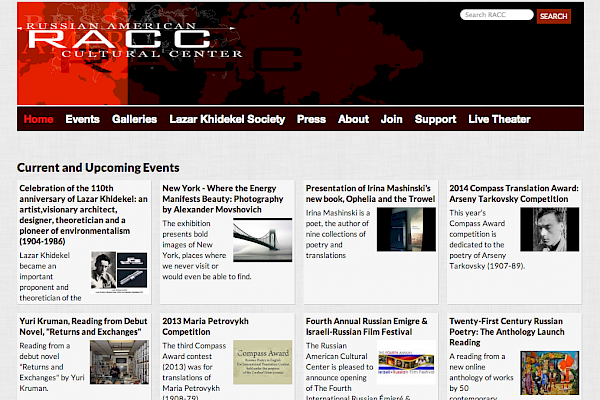The image size is (600, 400).
Task: Open the Press section
Action: 311,119
